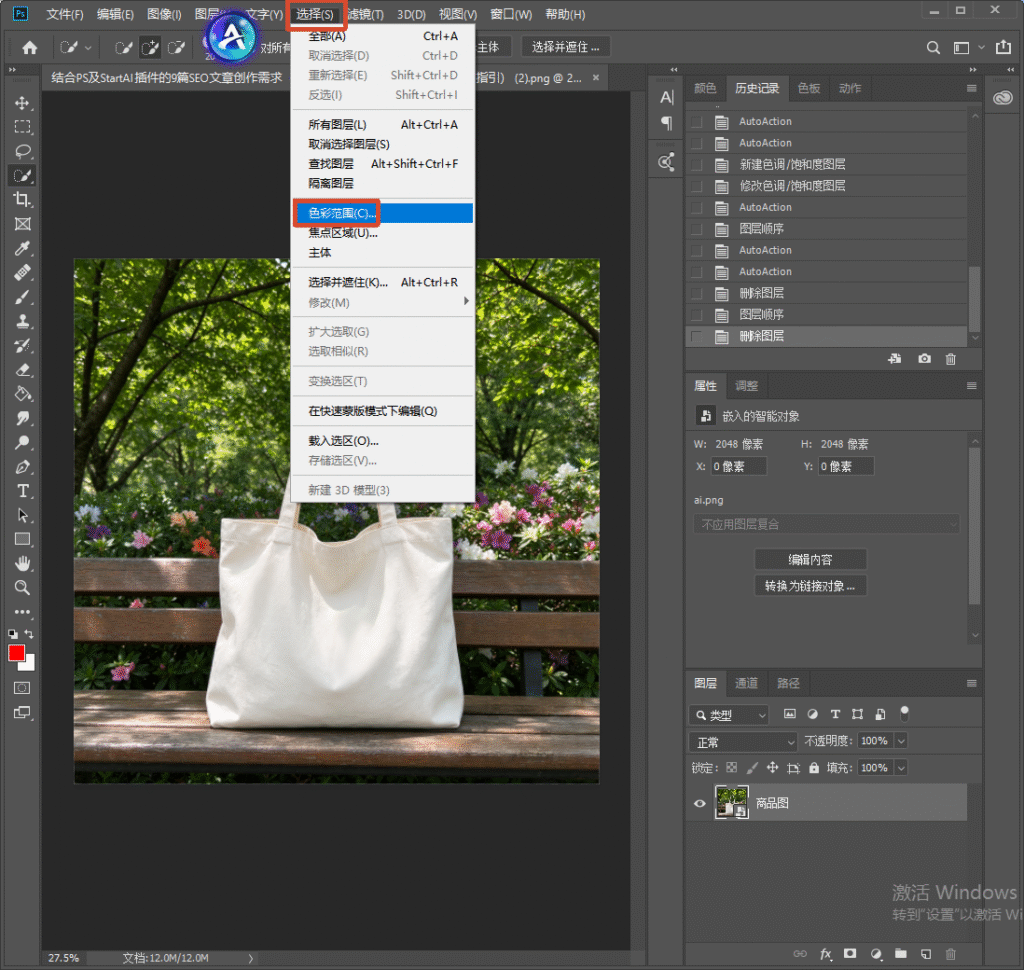Screen dimensions: 1024x970
Task: Select the Lasso tool
Action: click(x=22, y=152)
